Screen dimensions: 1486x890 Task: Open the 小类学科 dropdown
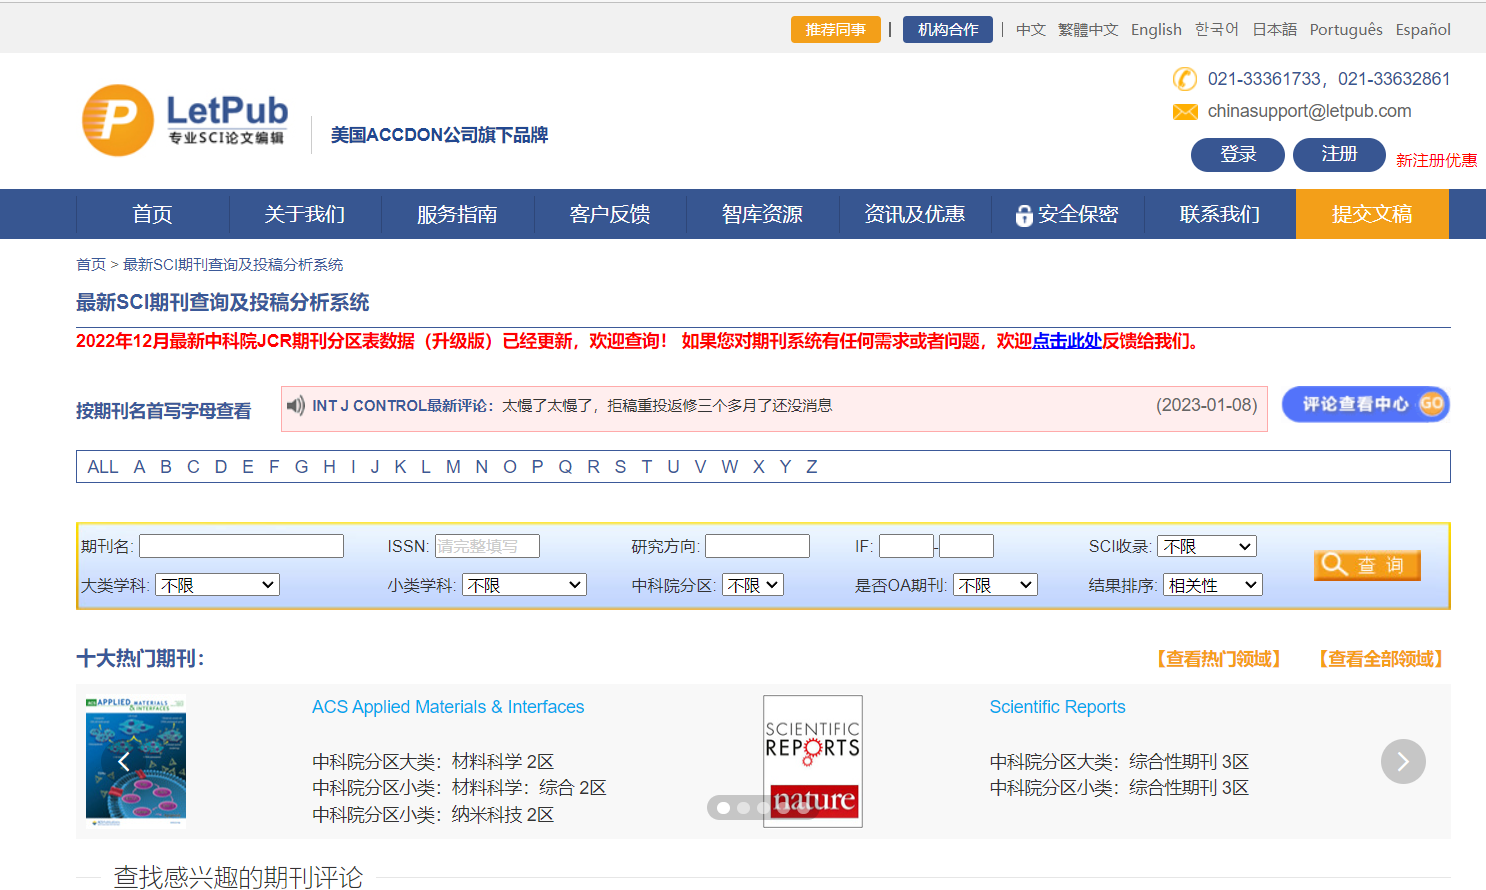coord(524,585)
